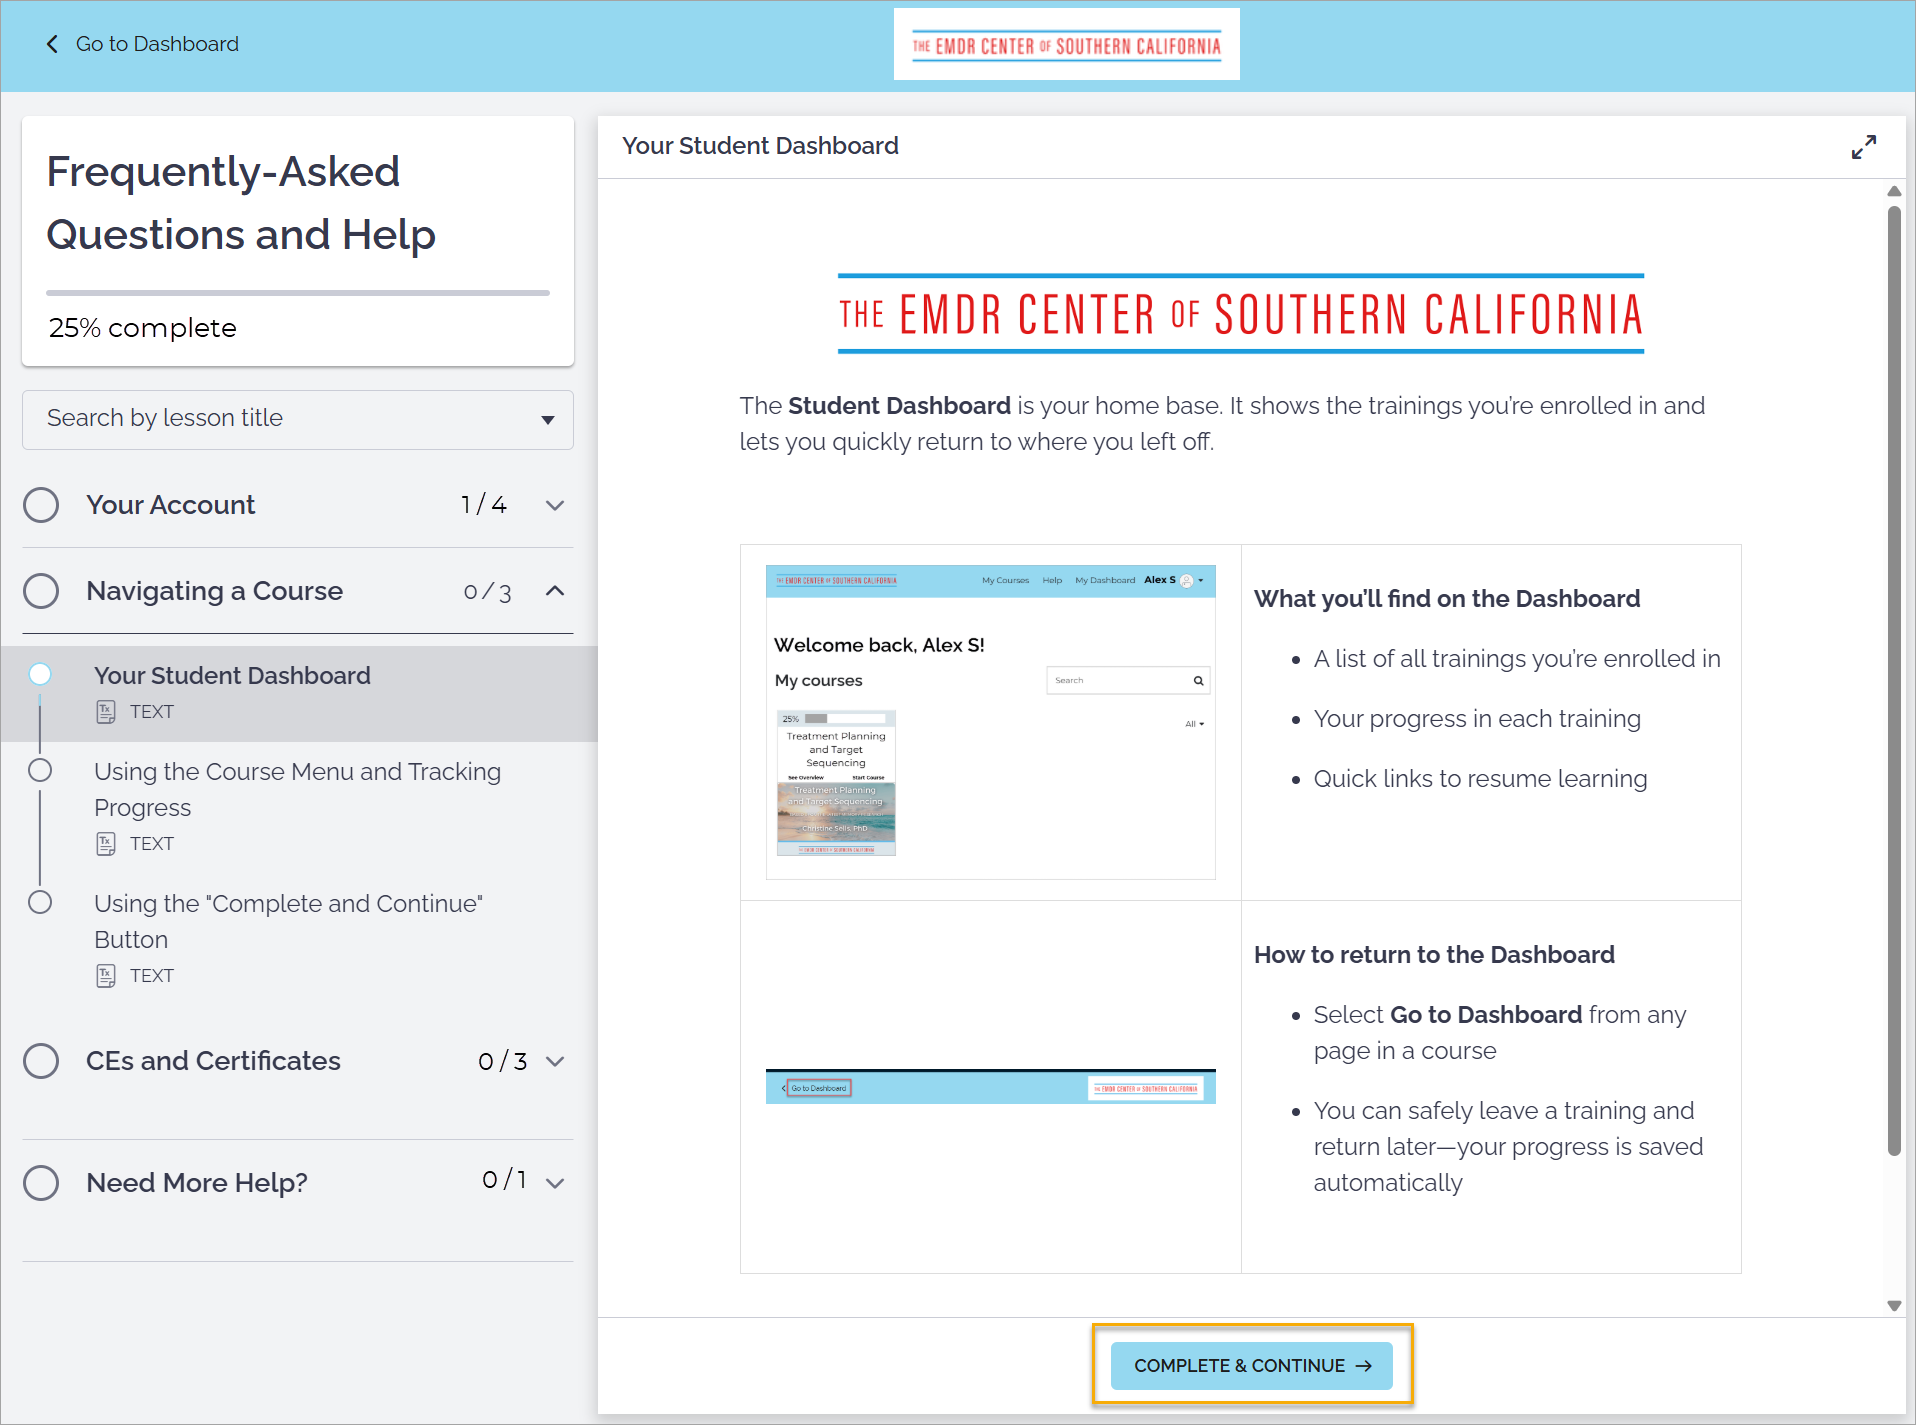This screenshot has width=1916, height=1425.
Task: Click the dashboard screenshot thumbnail
Action: pos(990,722)
